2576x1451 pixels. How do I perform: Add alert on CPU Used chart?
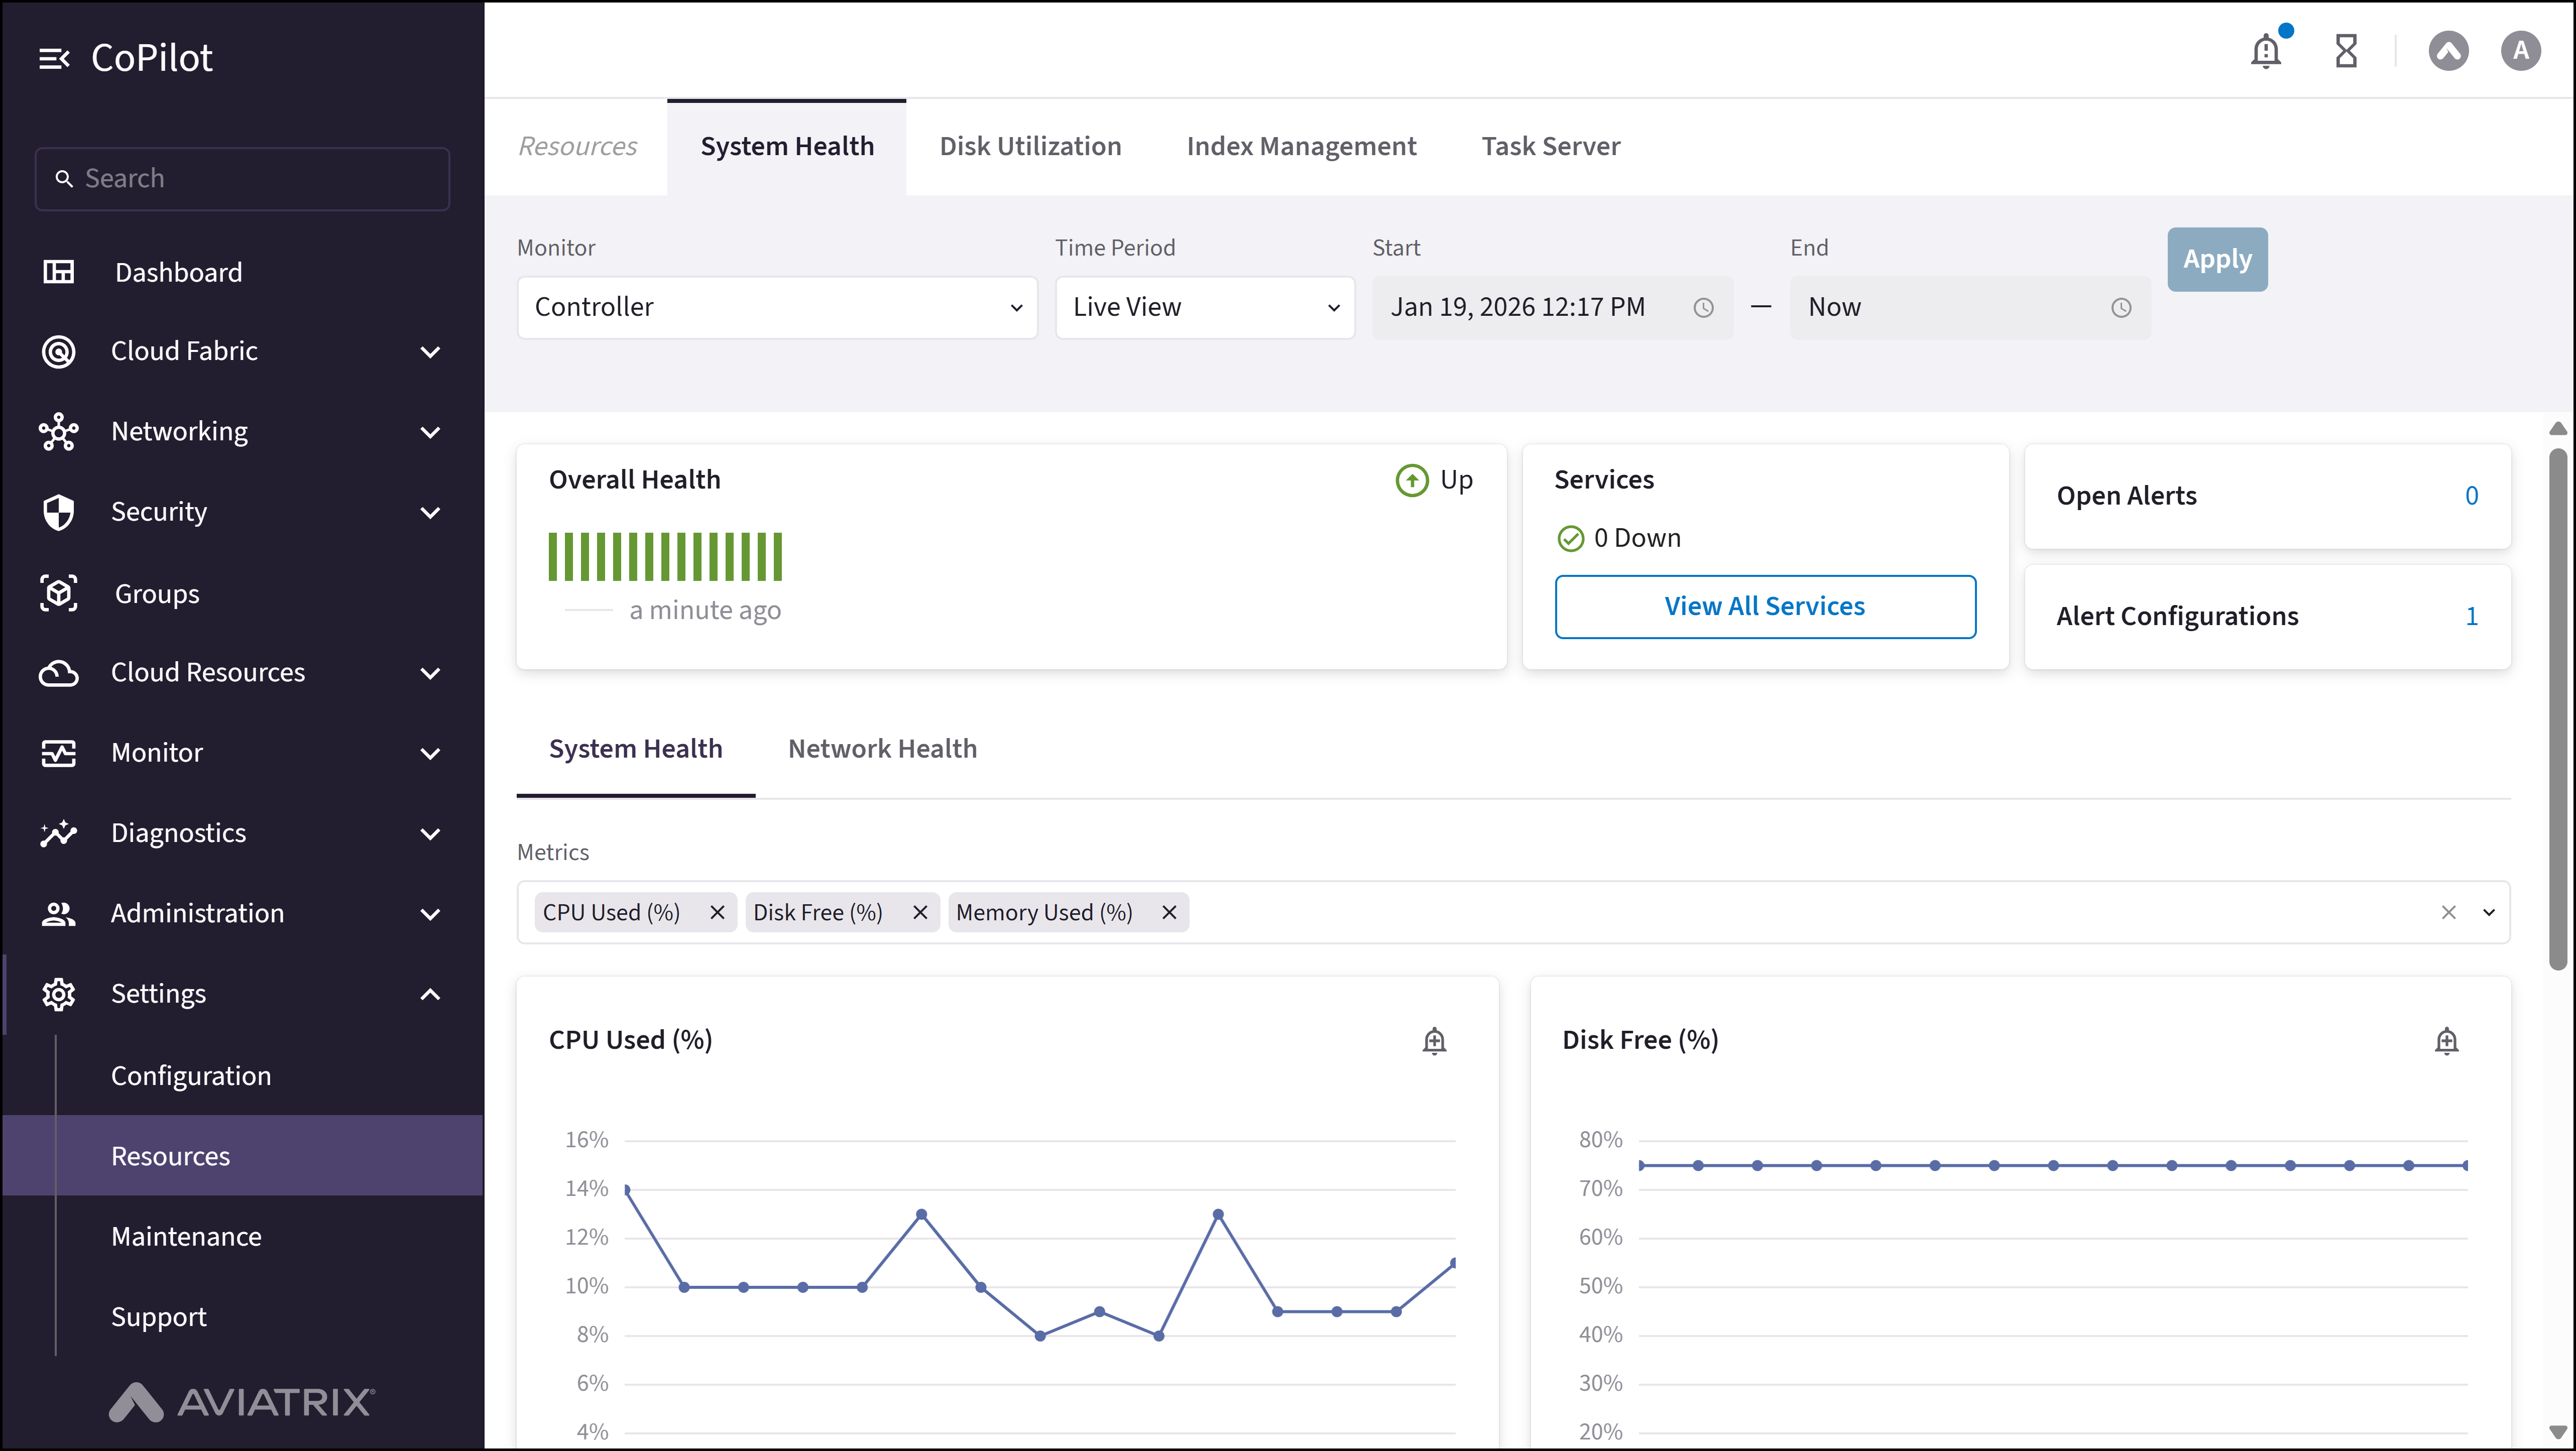click(x=1434, y=1041)
